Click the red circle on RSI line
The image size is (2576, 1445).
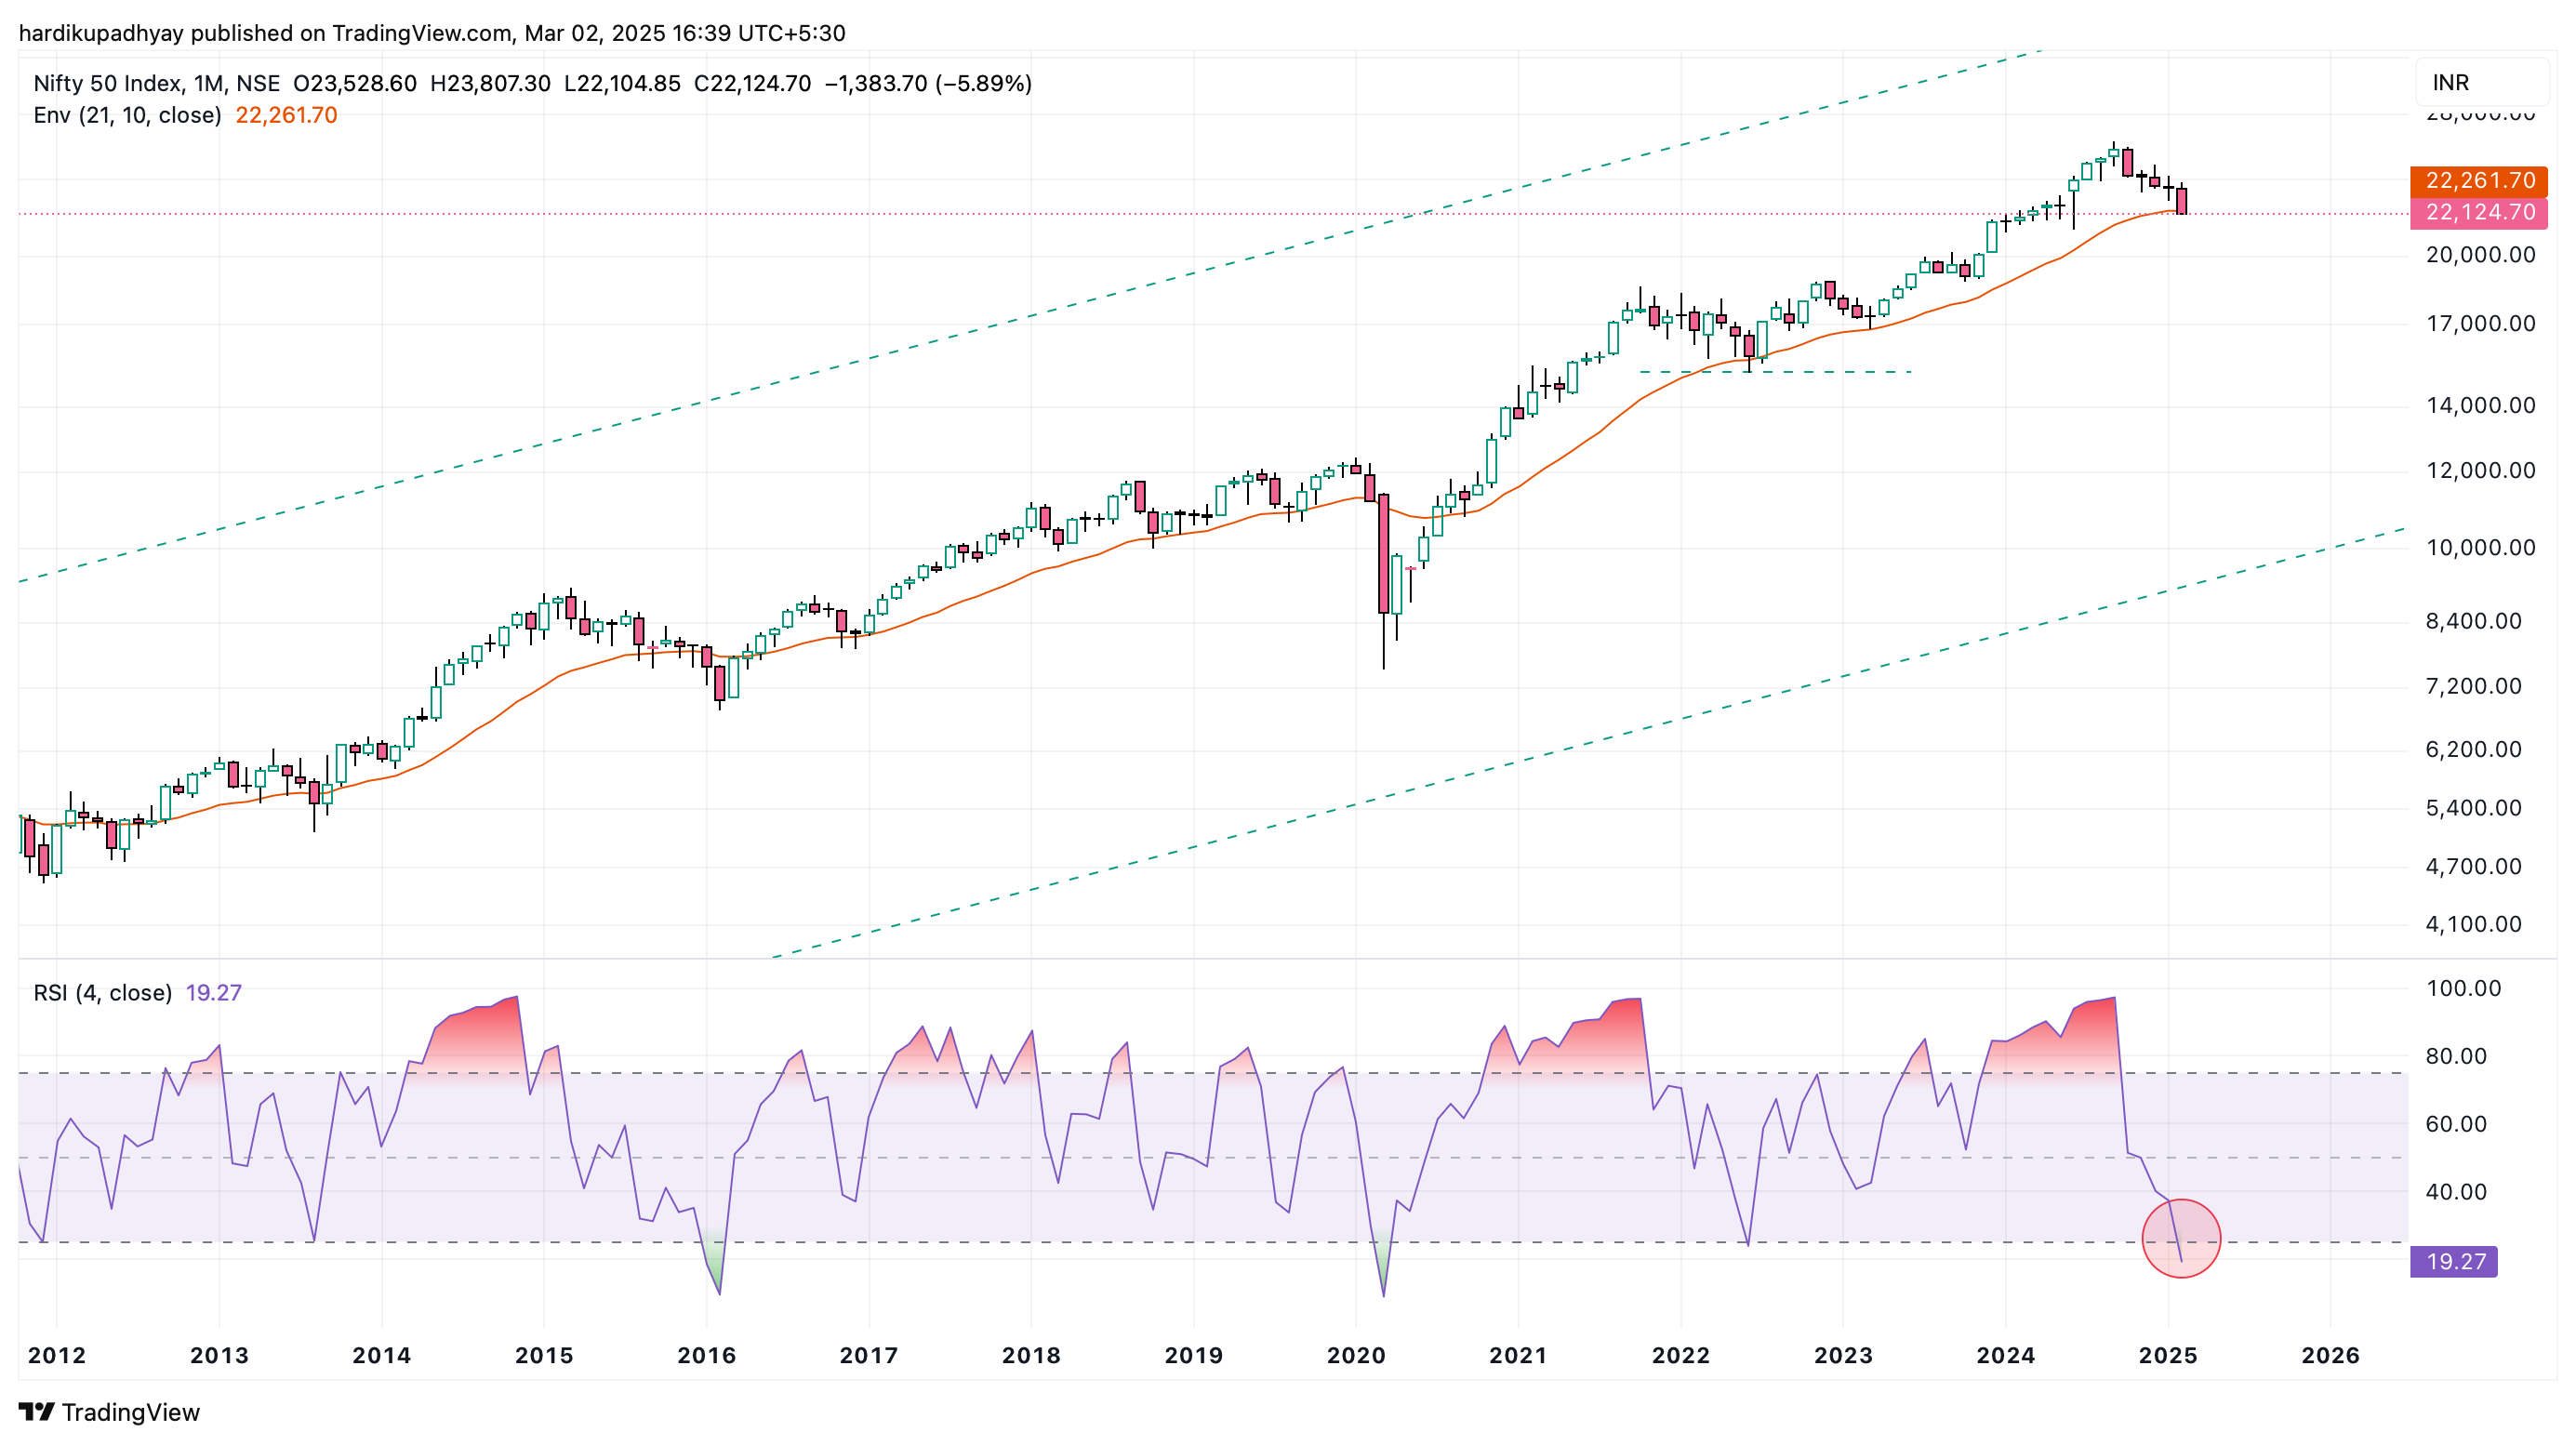click(2181, 1238)
